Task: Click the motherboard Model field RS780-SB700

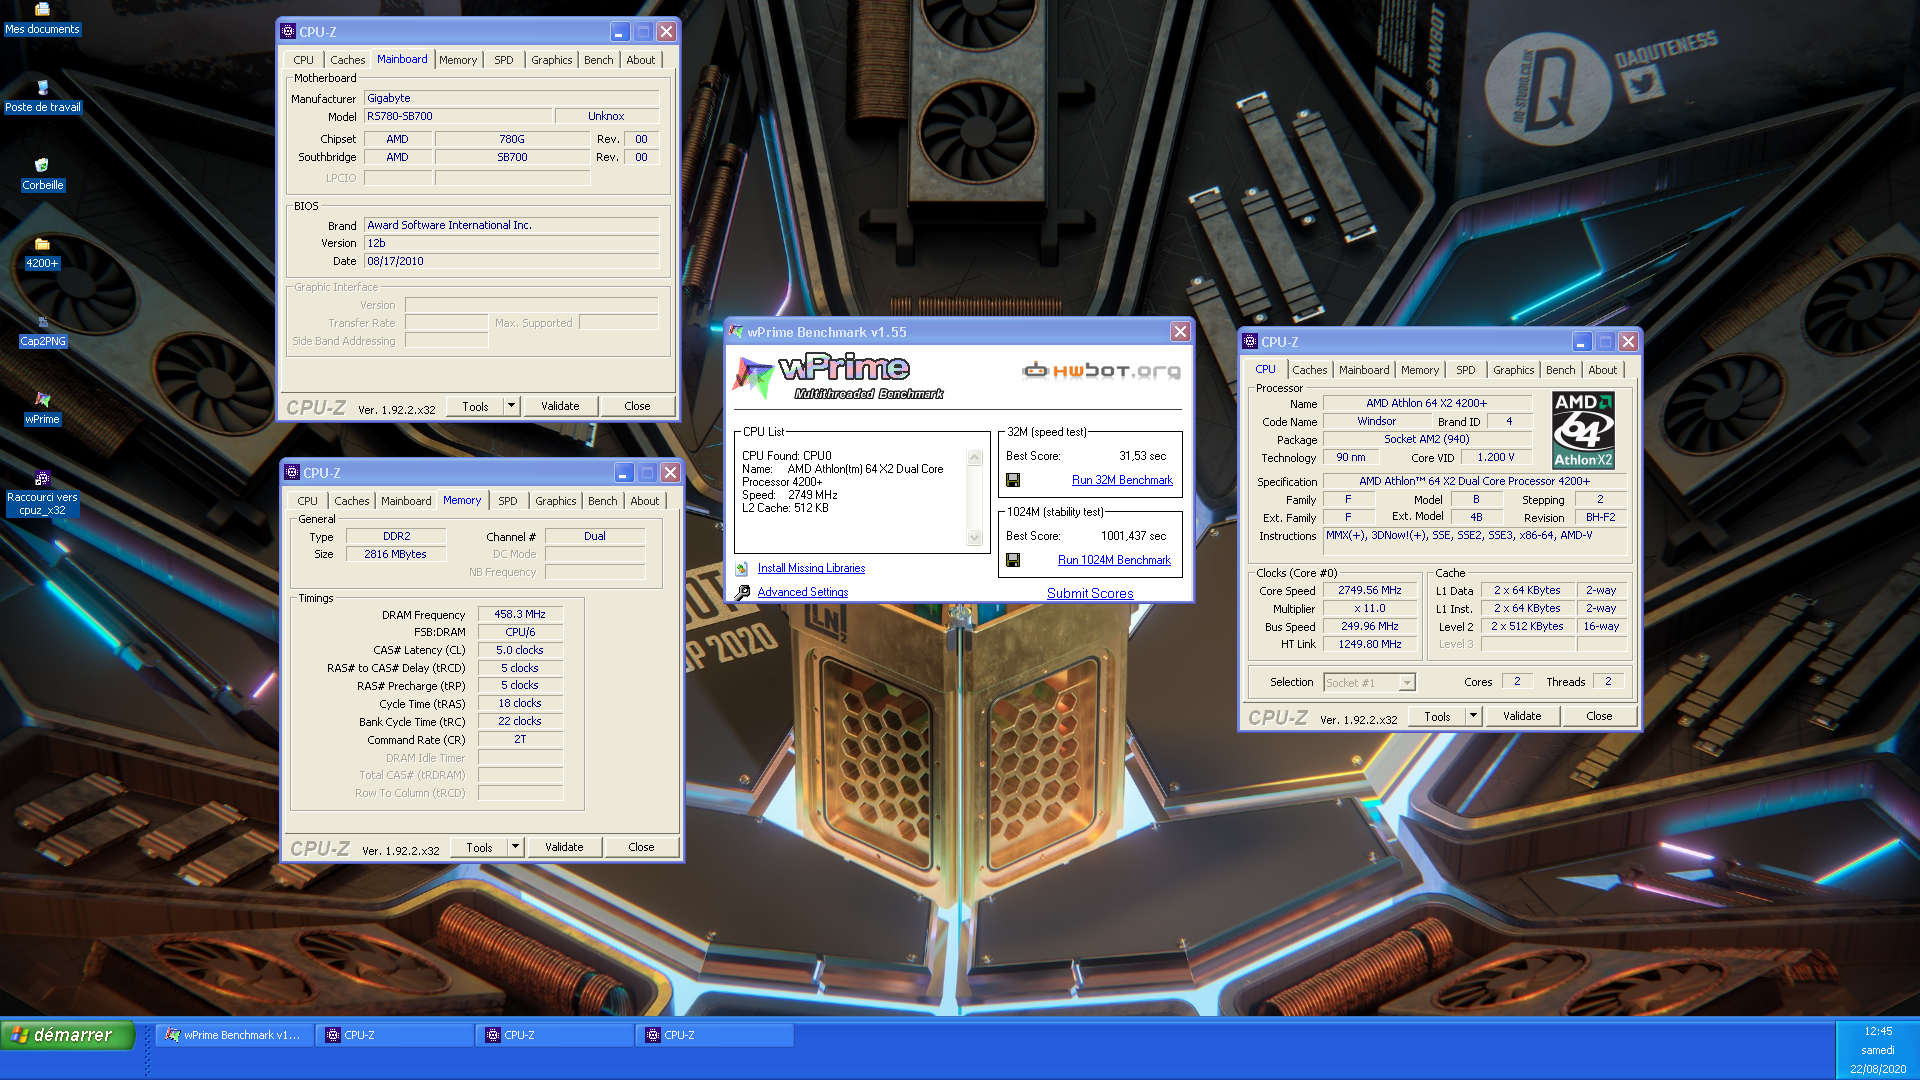Action: tap(457, 116)
